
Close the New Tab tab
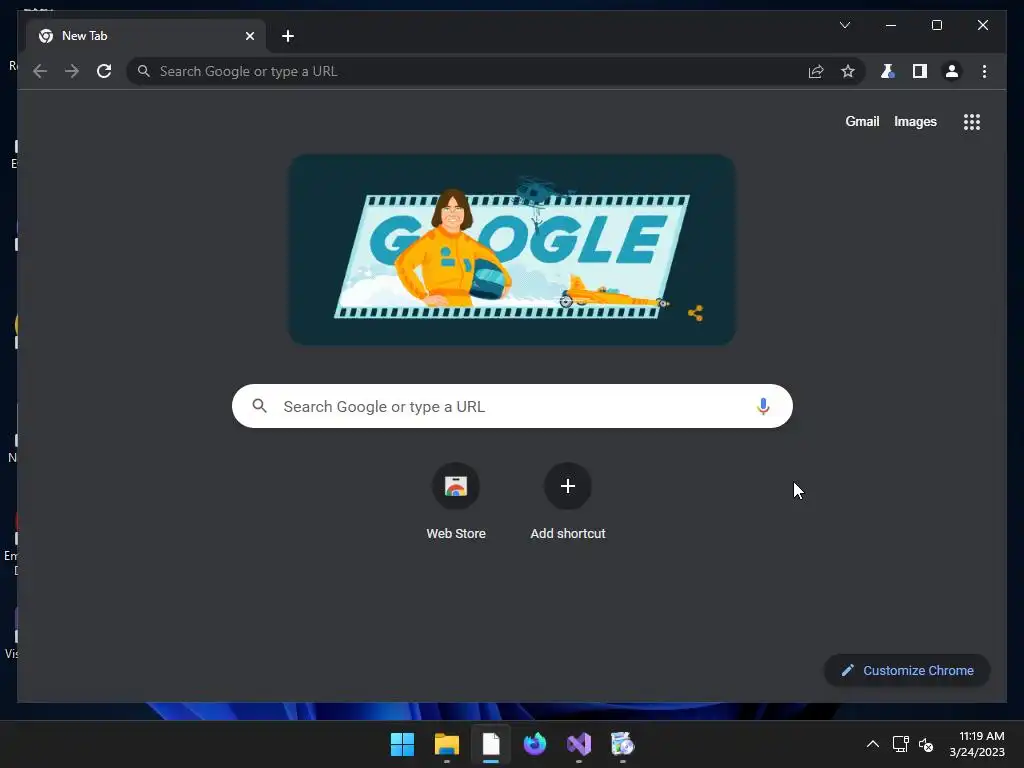tap(249, 36)
